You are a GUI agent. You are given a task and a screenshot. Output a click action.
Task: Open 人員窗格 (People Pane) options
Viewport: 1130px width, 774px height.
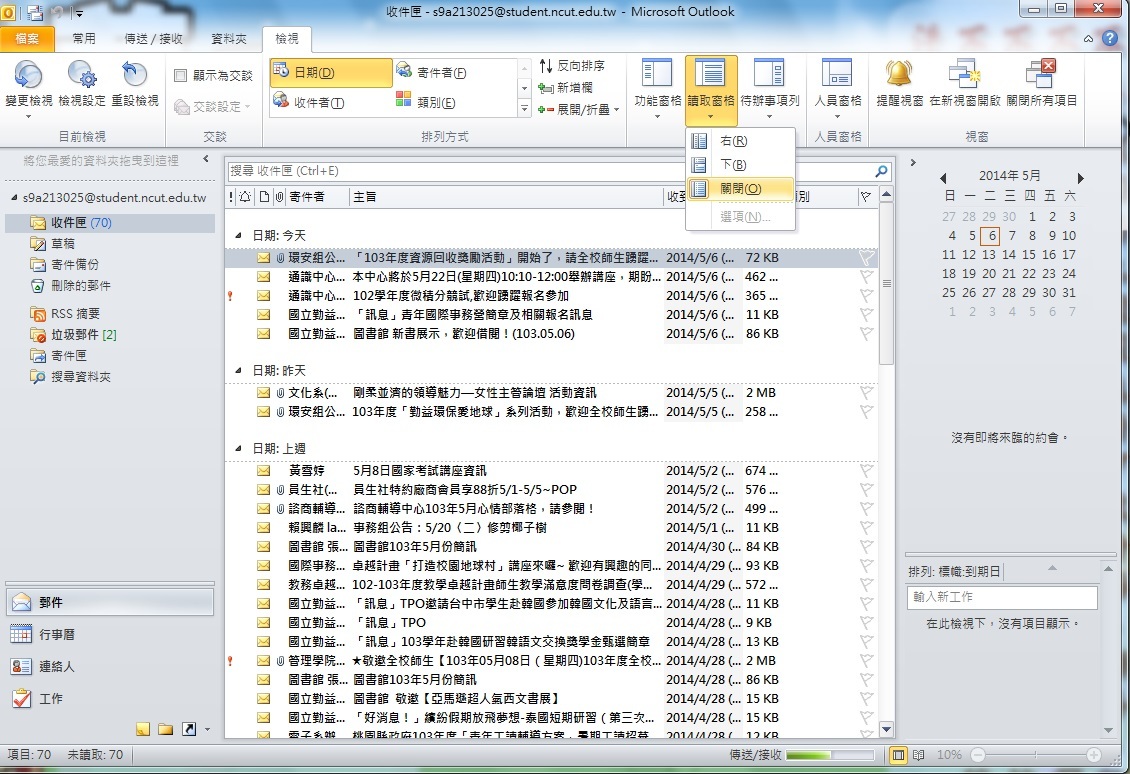[837, 88]
